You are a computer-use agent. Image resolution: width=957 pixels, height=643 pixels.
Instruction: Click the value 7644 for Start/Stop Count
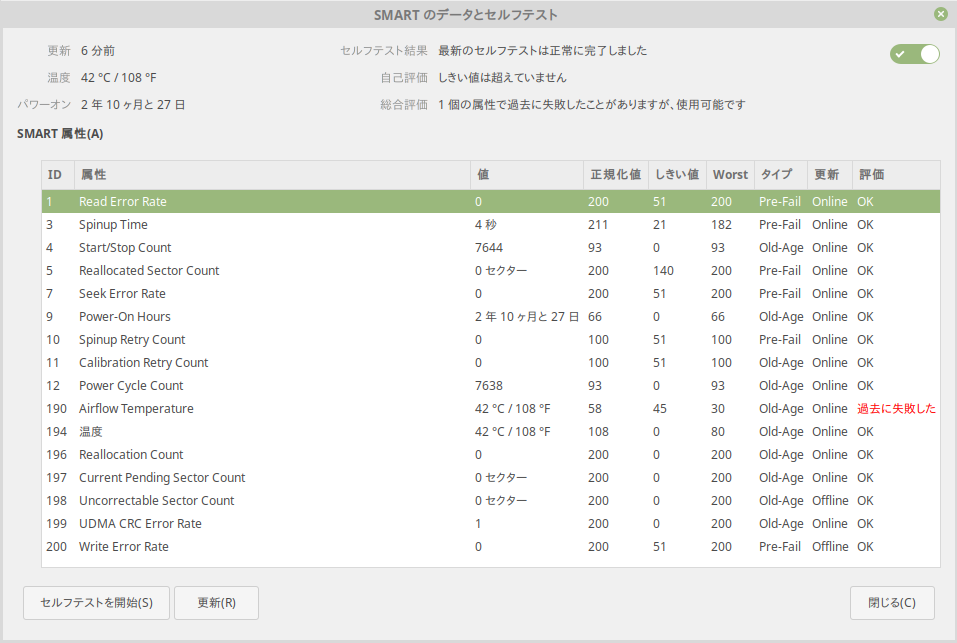click(489, 248)
